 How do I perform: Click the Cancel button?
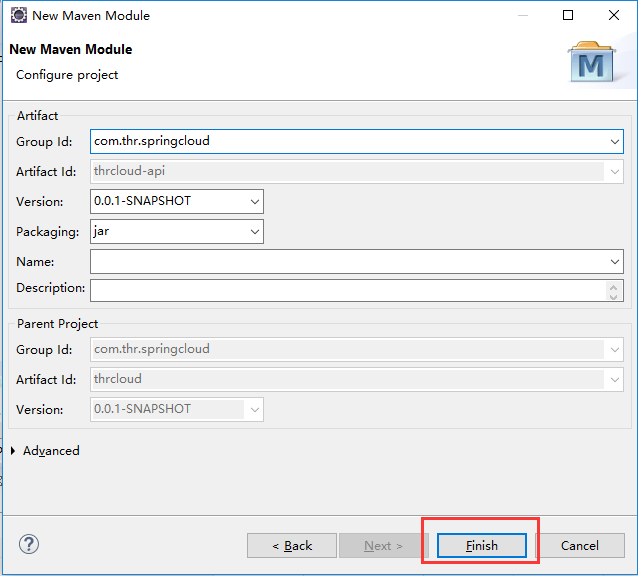[580, 545]
